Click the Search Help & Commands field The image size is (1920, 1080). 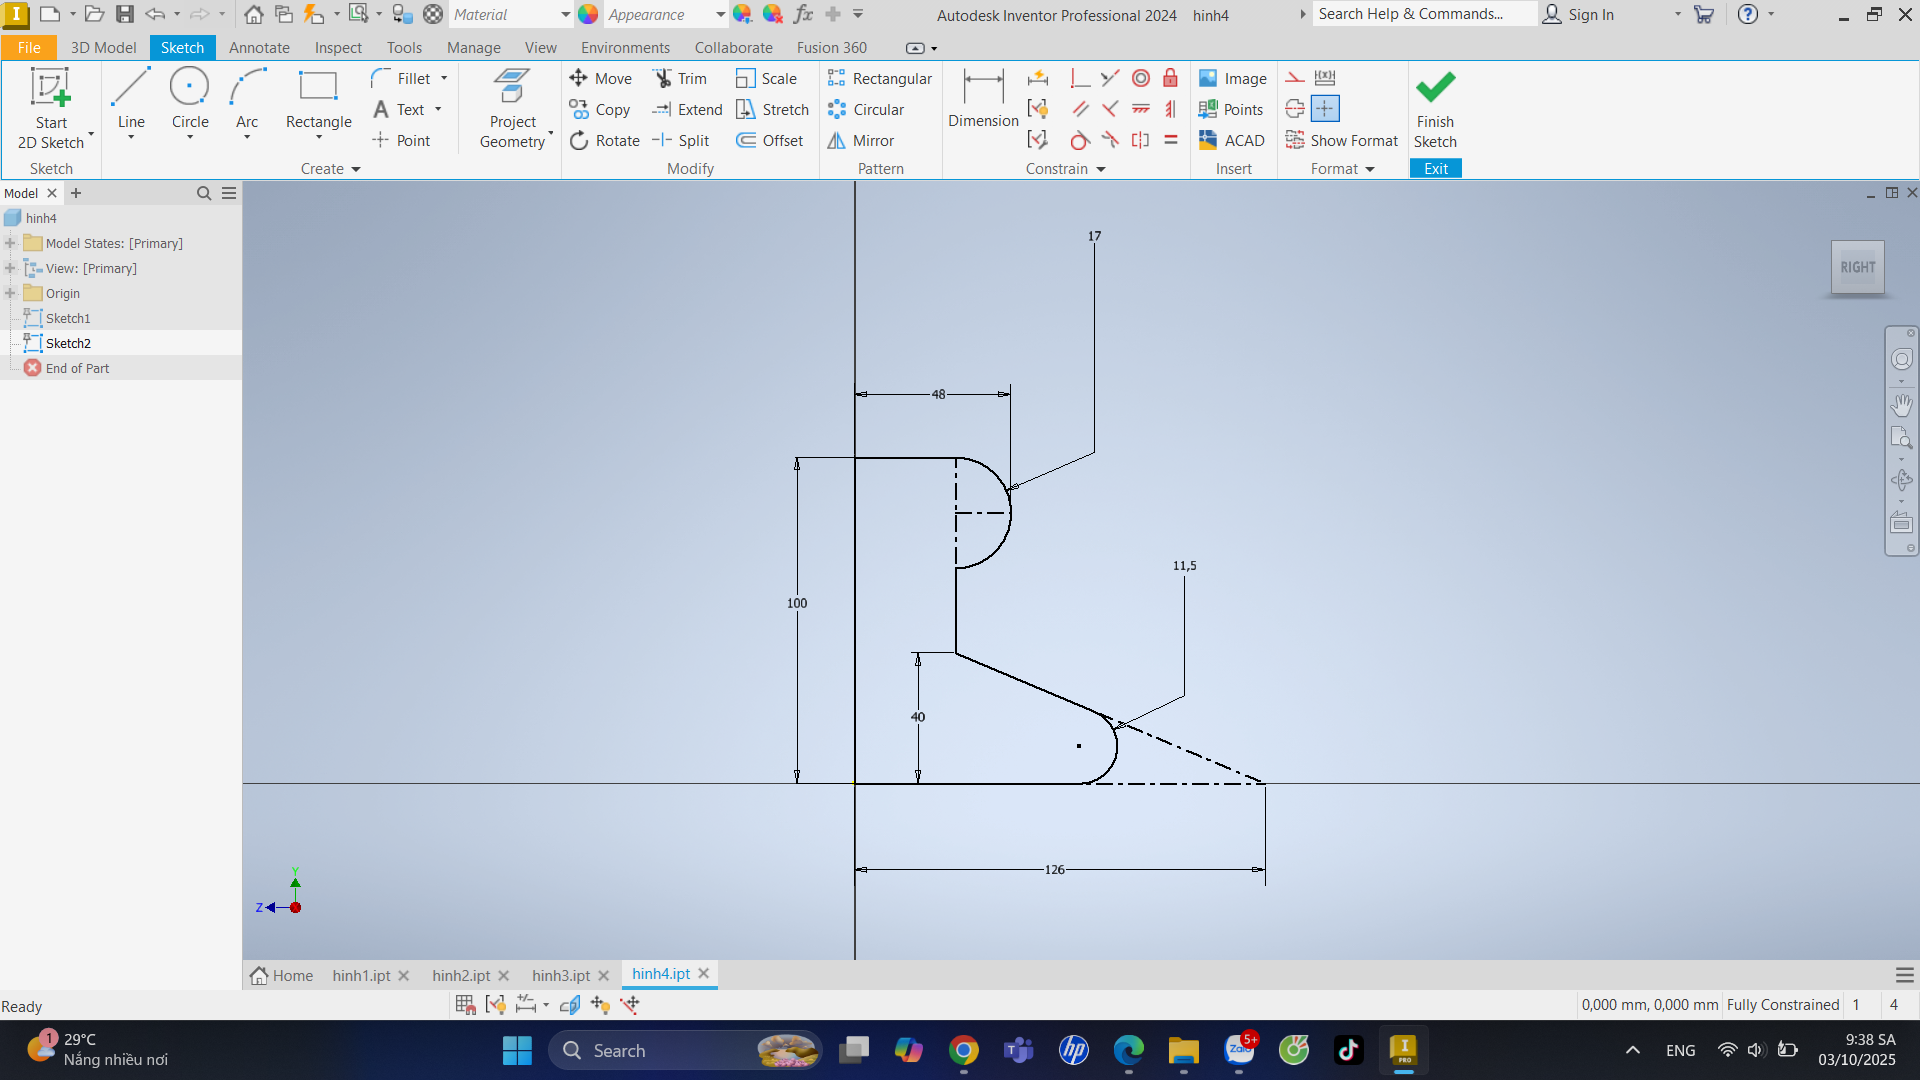click(x=1422, y=14)
